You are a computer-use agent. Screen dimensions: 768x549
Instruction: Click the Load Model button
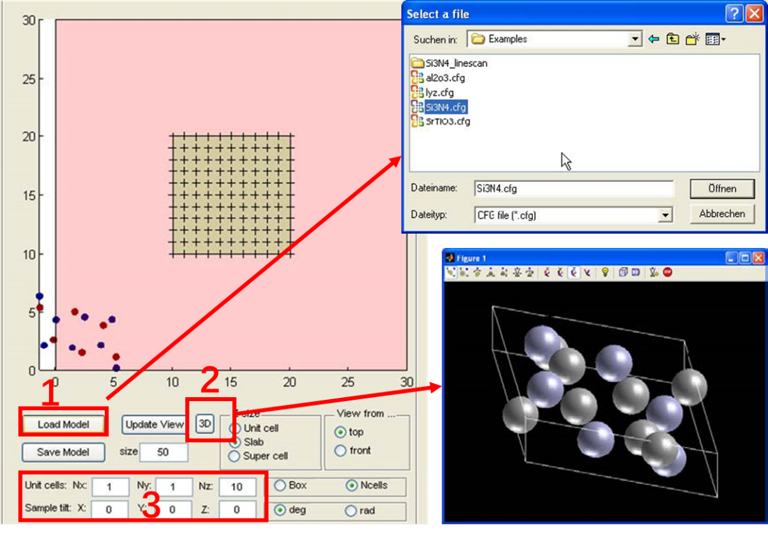click(64, 424)
